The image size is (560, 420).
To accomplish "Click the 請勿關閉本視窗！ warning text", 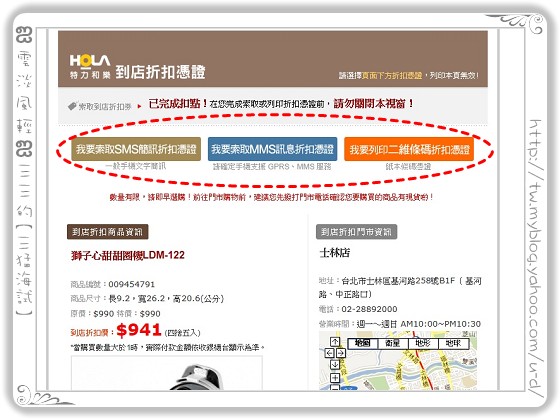I will tap(374, 104).
